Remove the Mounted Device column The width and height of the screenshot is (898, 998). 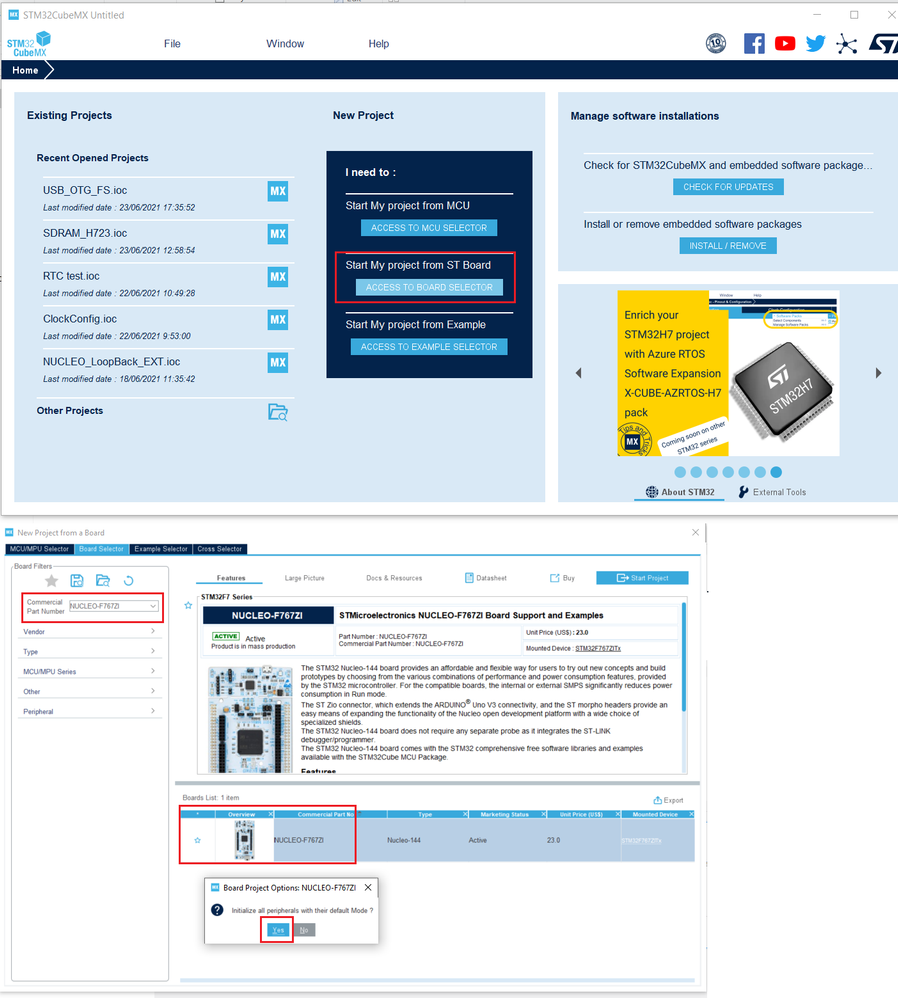pyautogui.click(x=691, y=814)
